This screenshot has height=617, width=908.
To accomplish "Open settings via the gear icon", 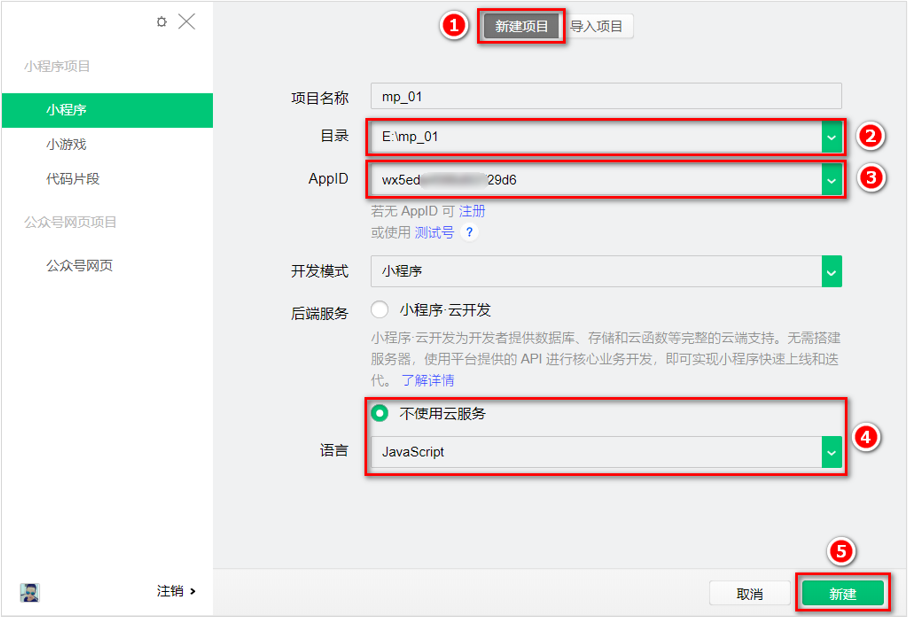I will tap(162, 22).
